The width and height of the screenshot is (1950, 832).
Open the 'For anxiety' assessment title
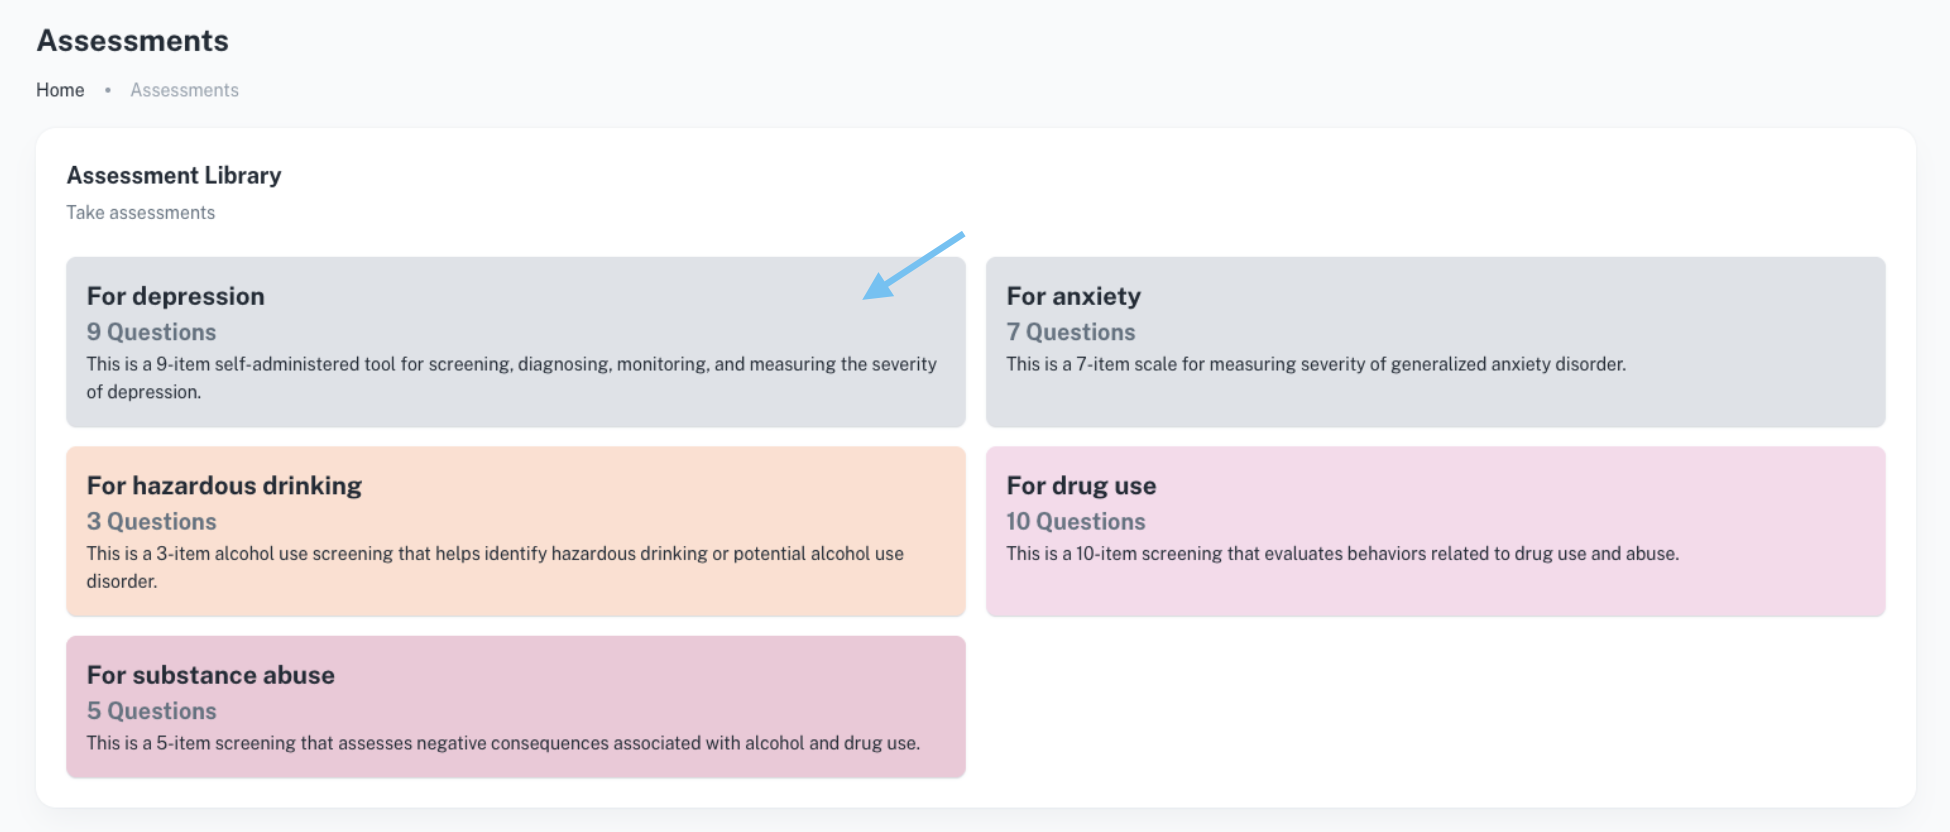click(1073, 296)
